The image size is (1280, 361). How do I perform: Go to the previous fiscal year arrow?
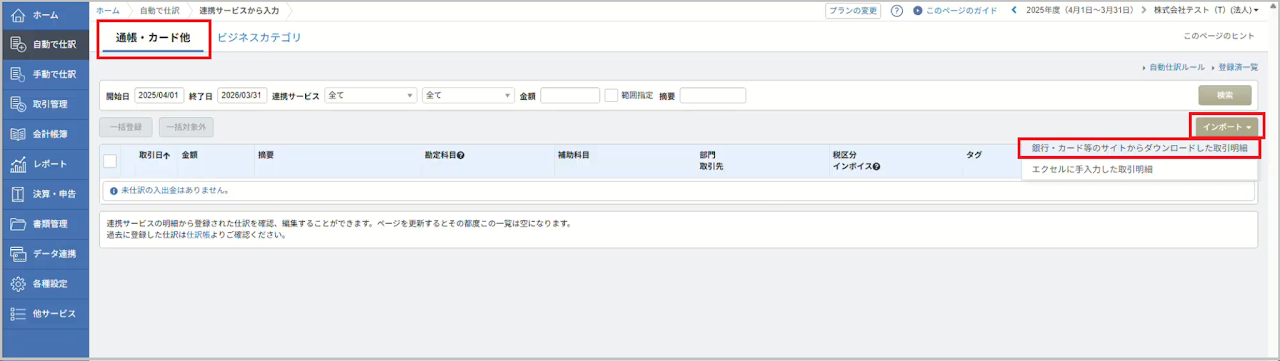point(1015,11)
